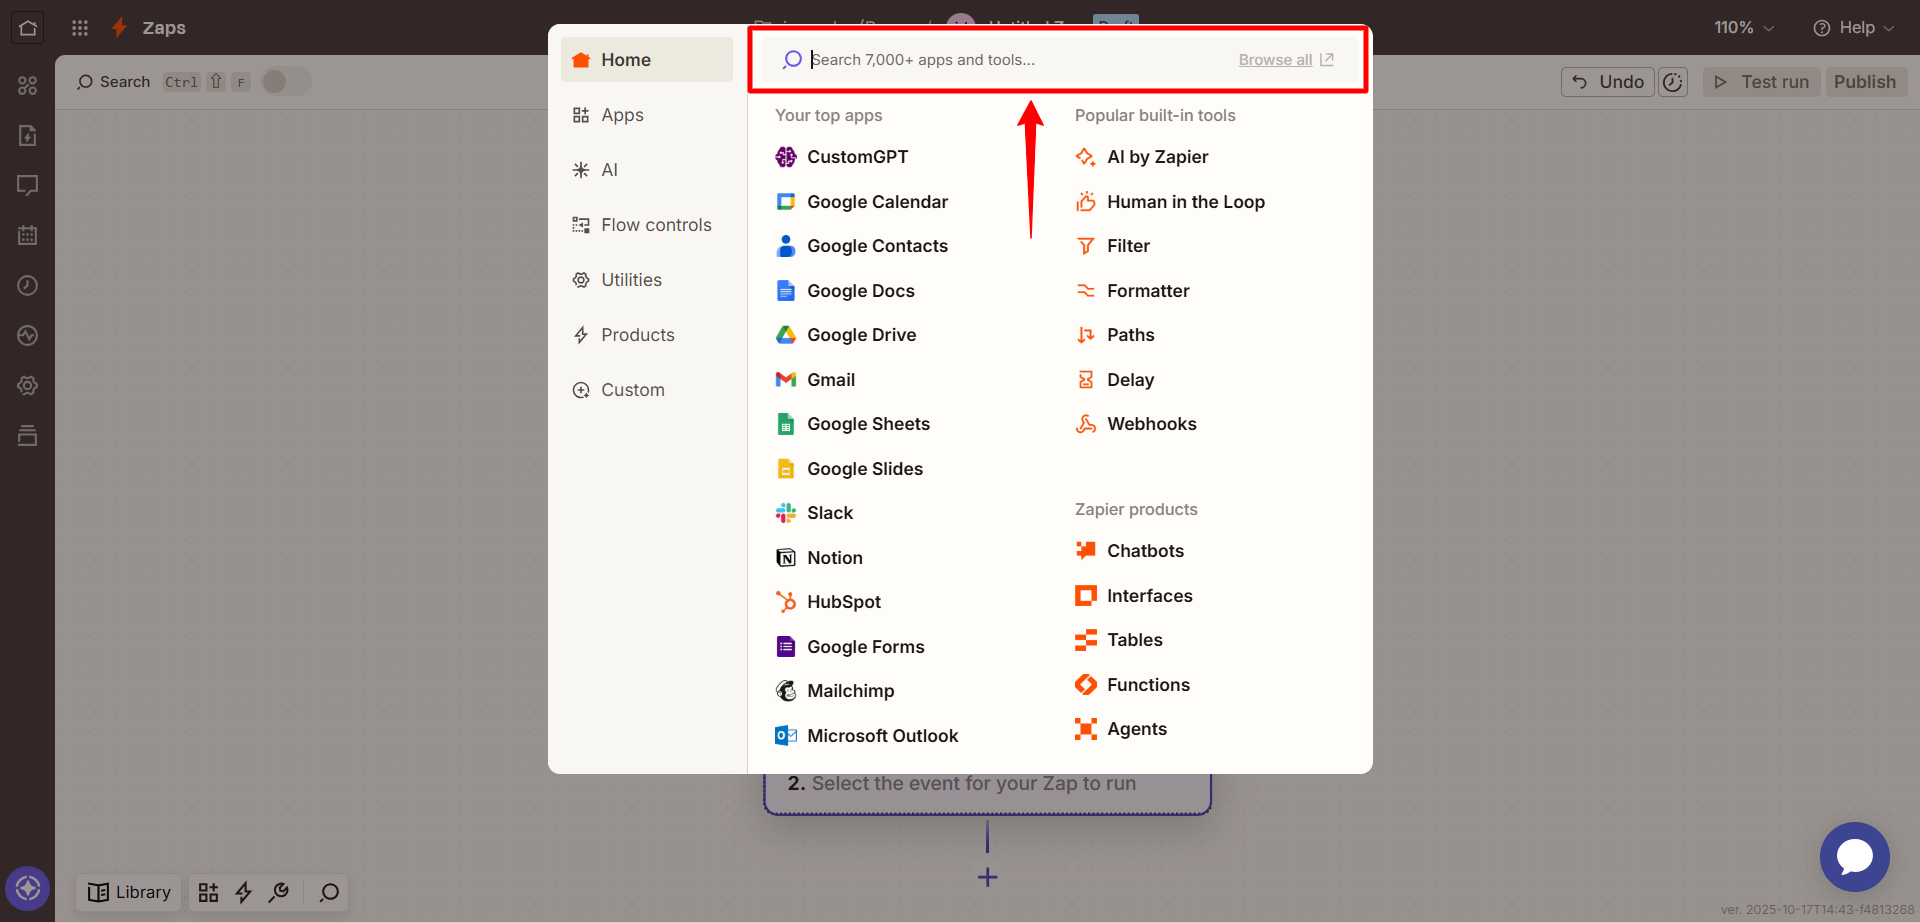
Task: Click the add step plus icon
Action: (987, 877)
